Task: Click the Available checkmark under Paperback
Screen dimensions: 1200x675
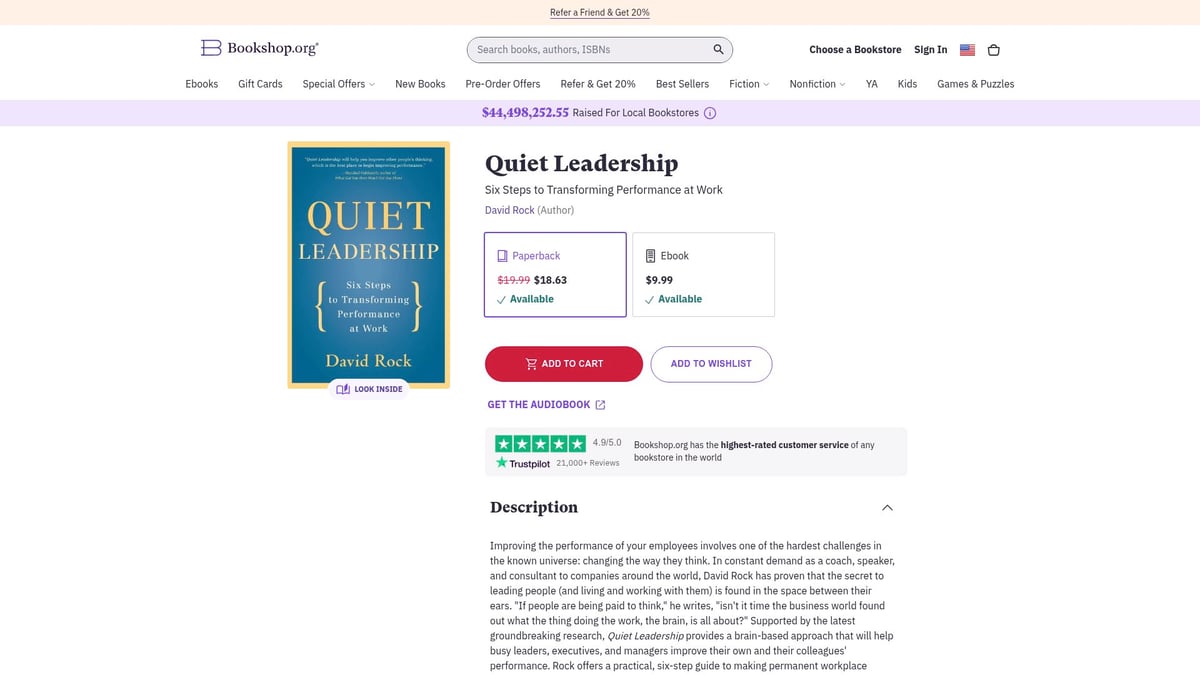Action: pos(501,299)
